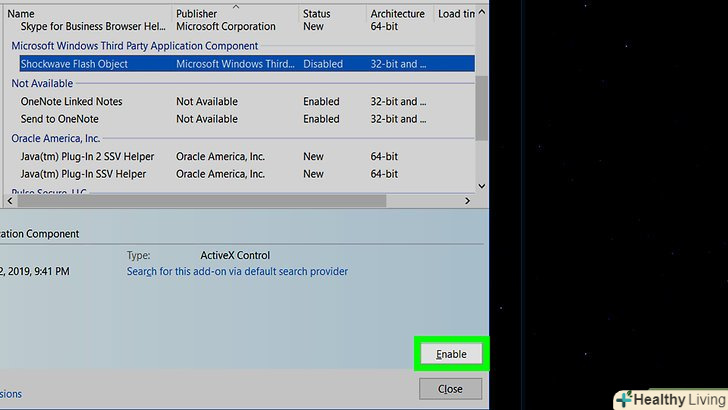
Task: Select the OneNote Linked Notes add-on
Action: 69,101
